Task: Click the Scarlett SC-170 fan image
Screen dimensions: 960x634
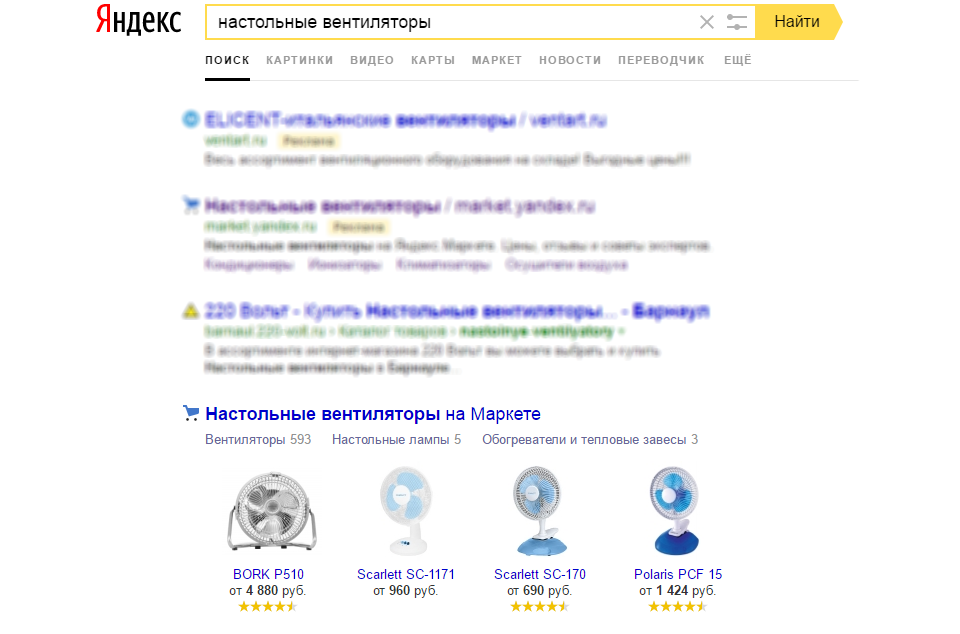Action: (539, 511)
